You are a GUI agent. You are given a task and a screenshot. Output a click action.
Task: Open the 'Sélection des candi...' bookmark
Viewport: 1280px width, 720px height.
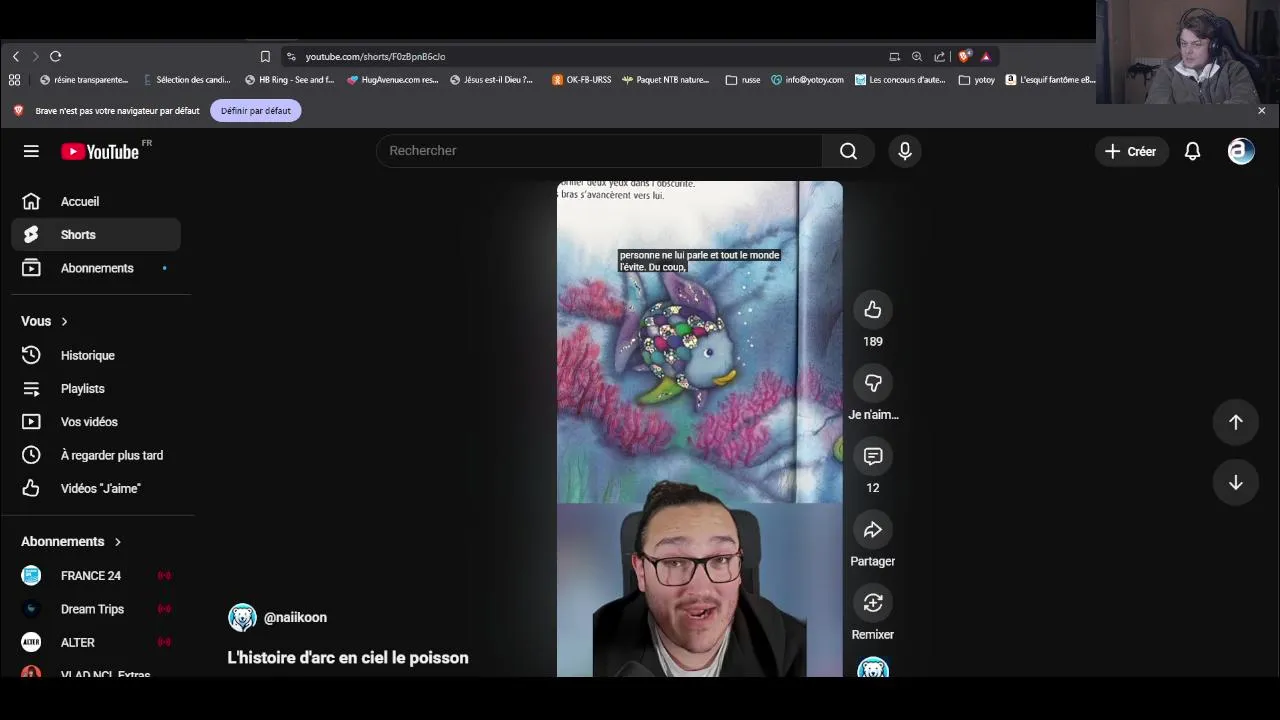click(186, 80)
